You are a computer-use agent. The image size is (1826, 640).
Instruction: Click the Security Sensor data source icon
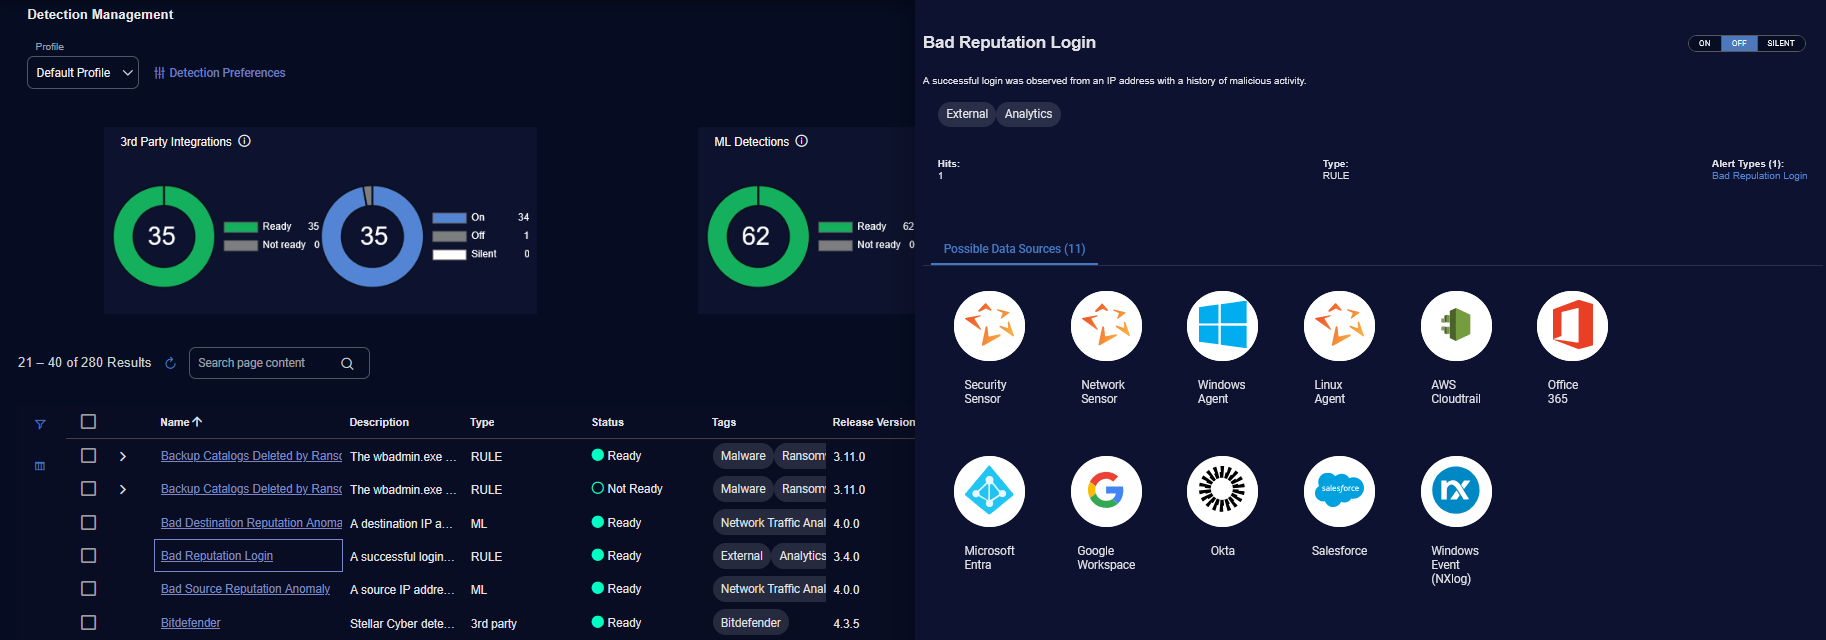click(989, 326)
